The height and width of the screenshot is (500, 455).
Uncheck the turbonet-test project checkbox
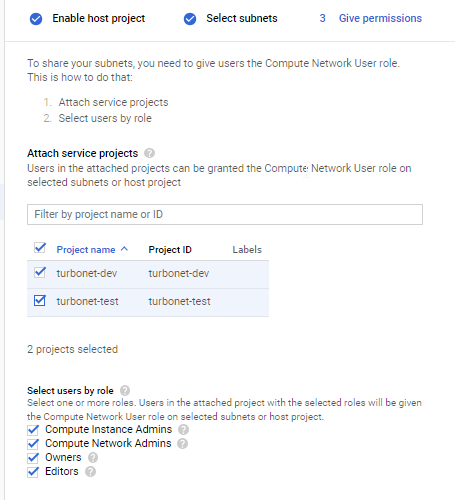coord(40,301)
